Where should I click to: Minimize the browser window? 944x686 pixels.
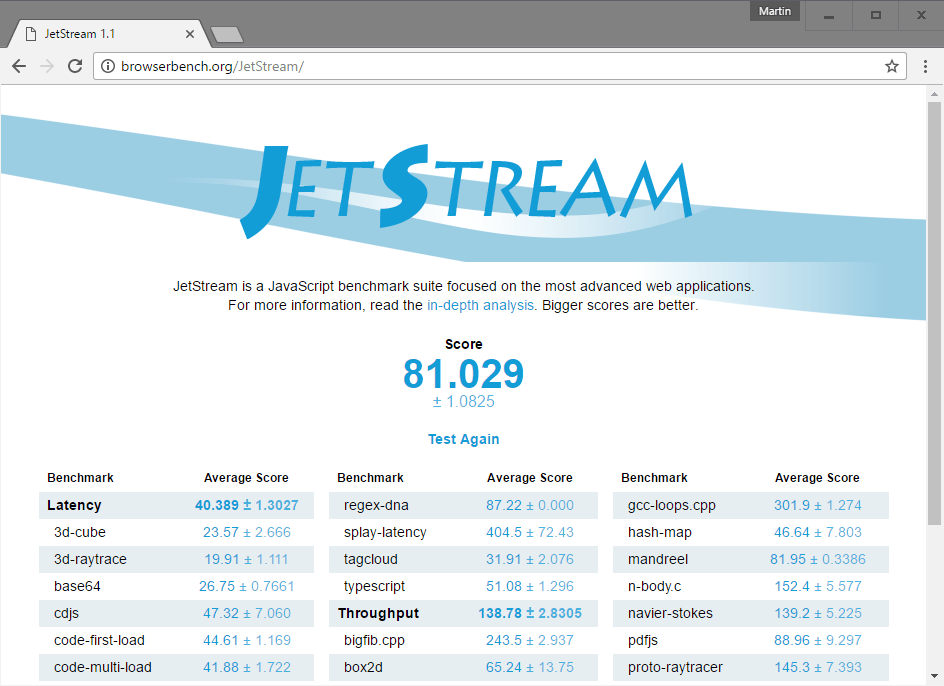829,16
